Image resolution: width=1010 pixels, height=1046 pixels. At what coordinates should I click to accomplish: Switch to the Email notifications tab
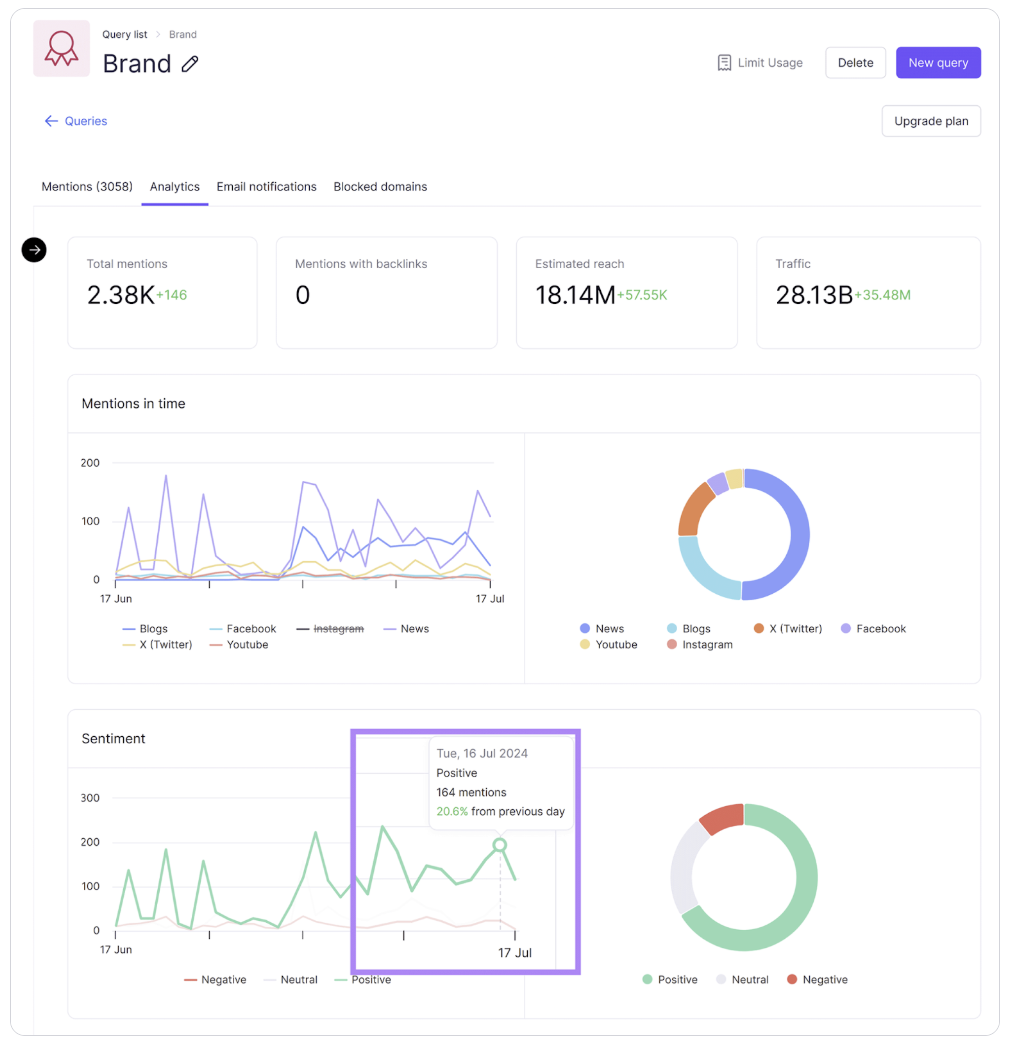tap(266, 187)
